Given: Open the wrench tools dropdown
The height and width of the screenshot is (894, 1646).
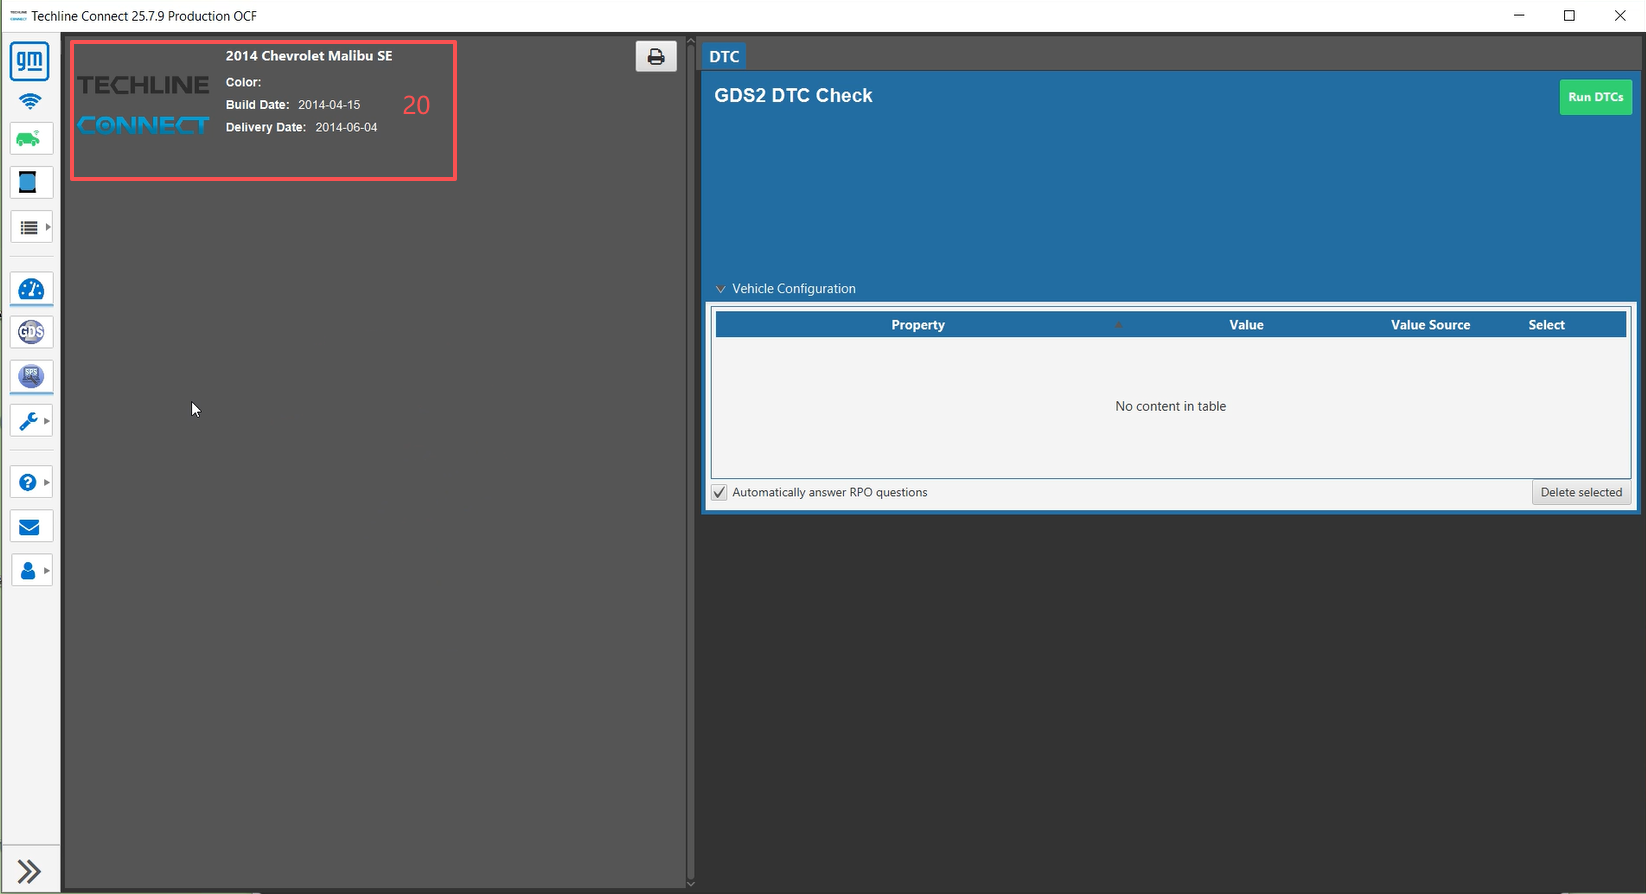Looking at the screenshot, I should [32, 421].
